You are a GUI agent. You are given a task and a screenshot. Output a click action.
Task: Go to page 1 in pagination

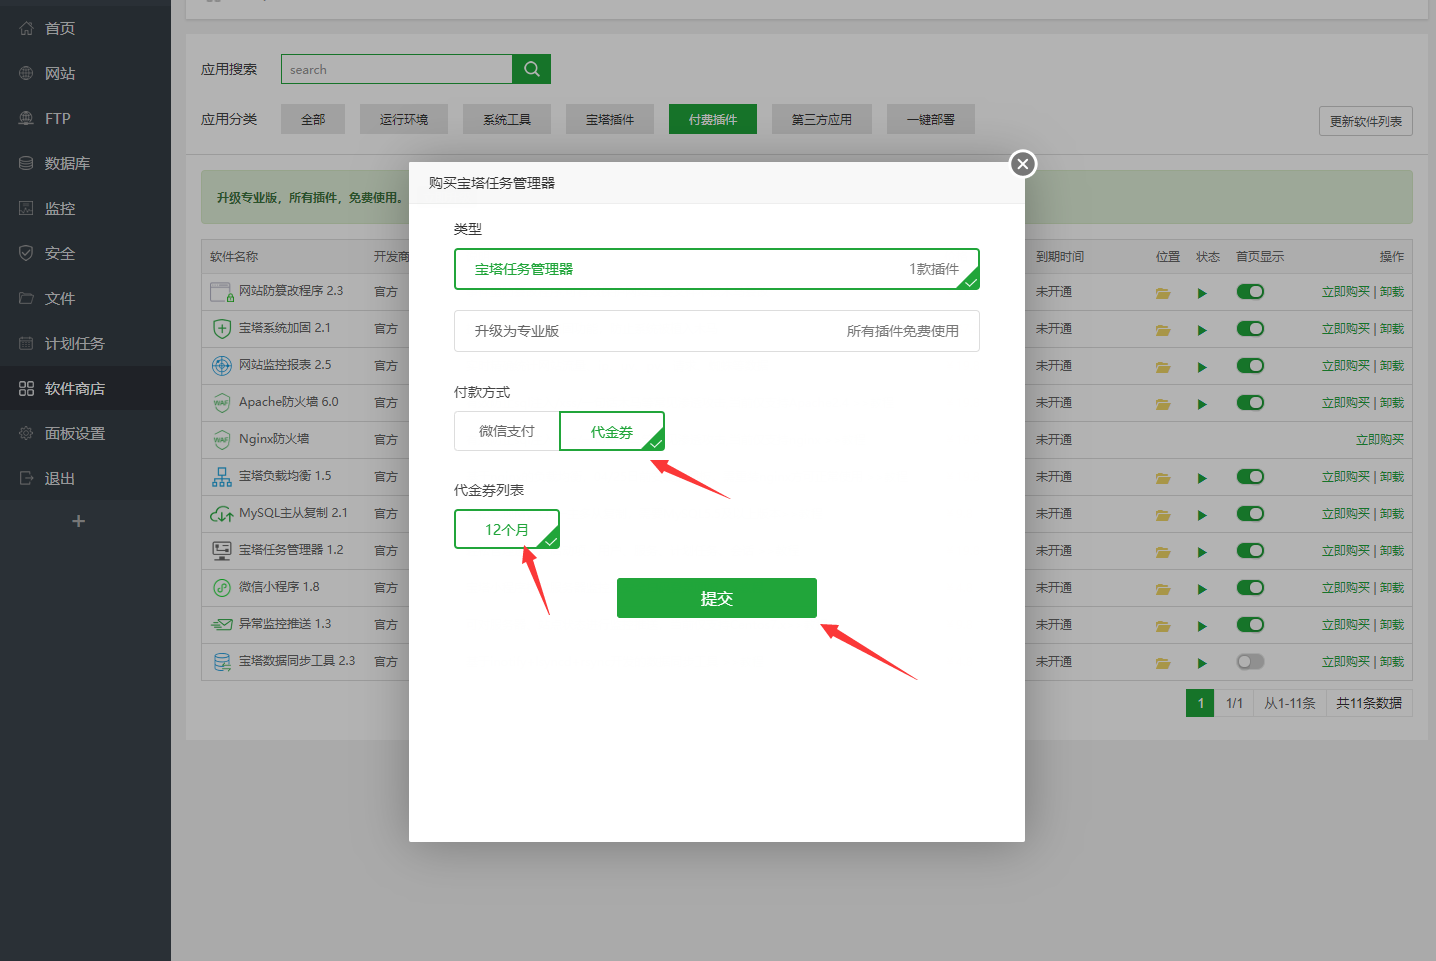pos(1200,703)
